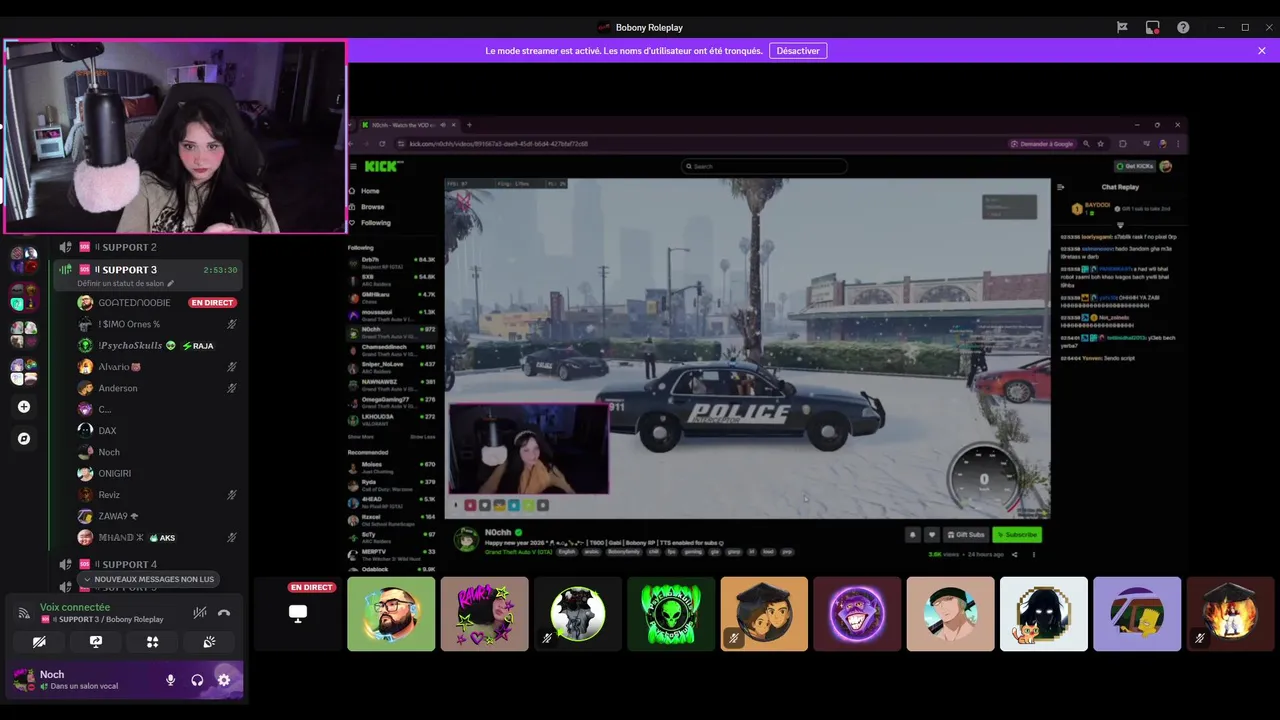
Task: Toggle Discord headphones deafen
Action: [197, 680]
